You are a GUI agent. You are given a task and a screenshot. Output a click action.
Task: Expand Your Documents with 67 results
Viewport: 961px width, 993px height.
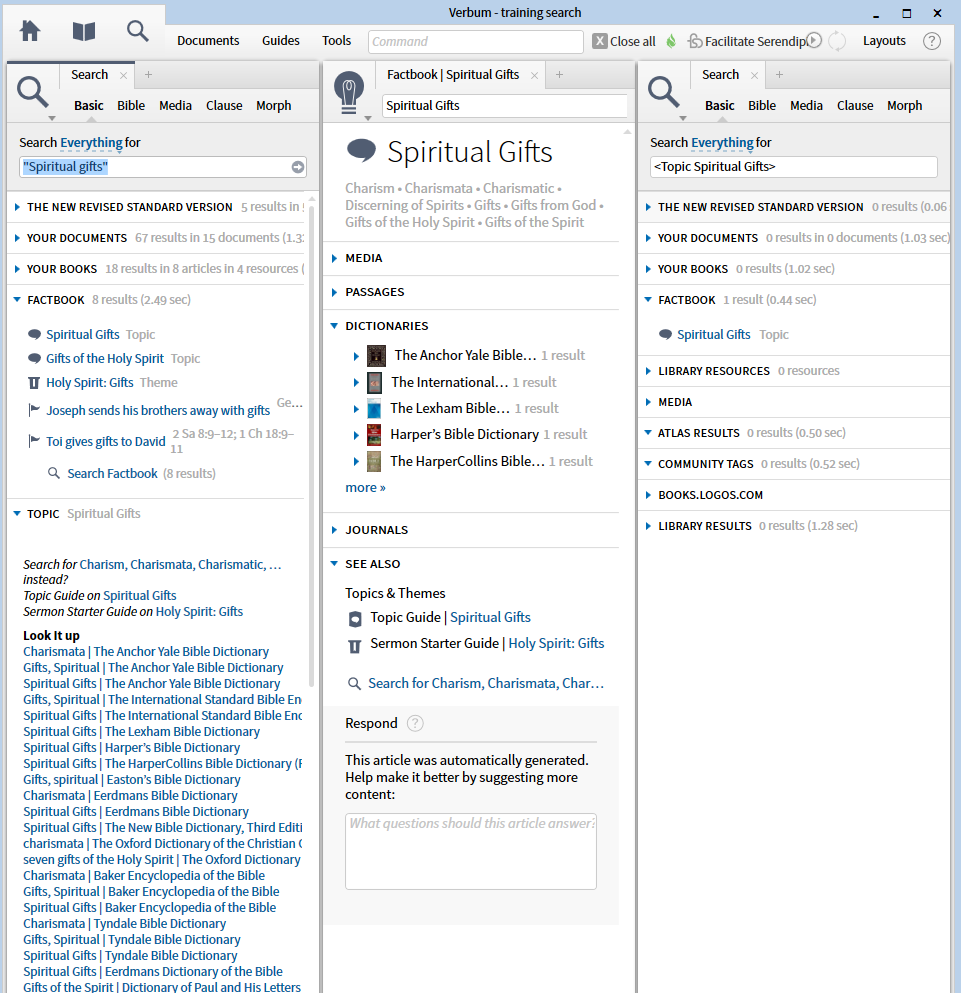point(17,238)
